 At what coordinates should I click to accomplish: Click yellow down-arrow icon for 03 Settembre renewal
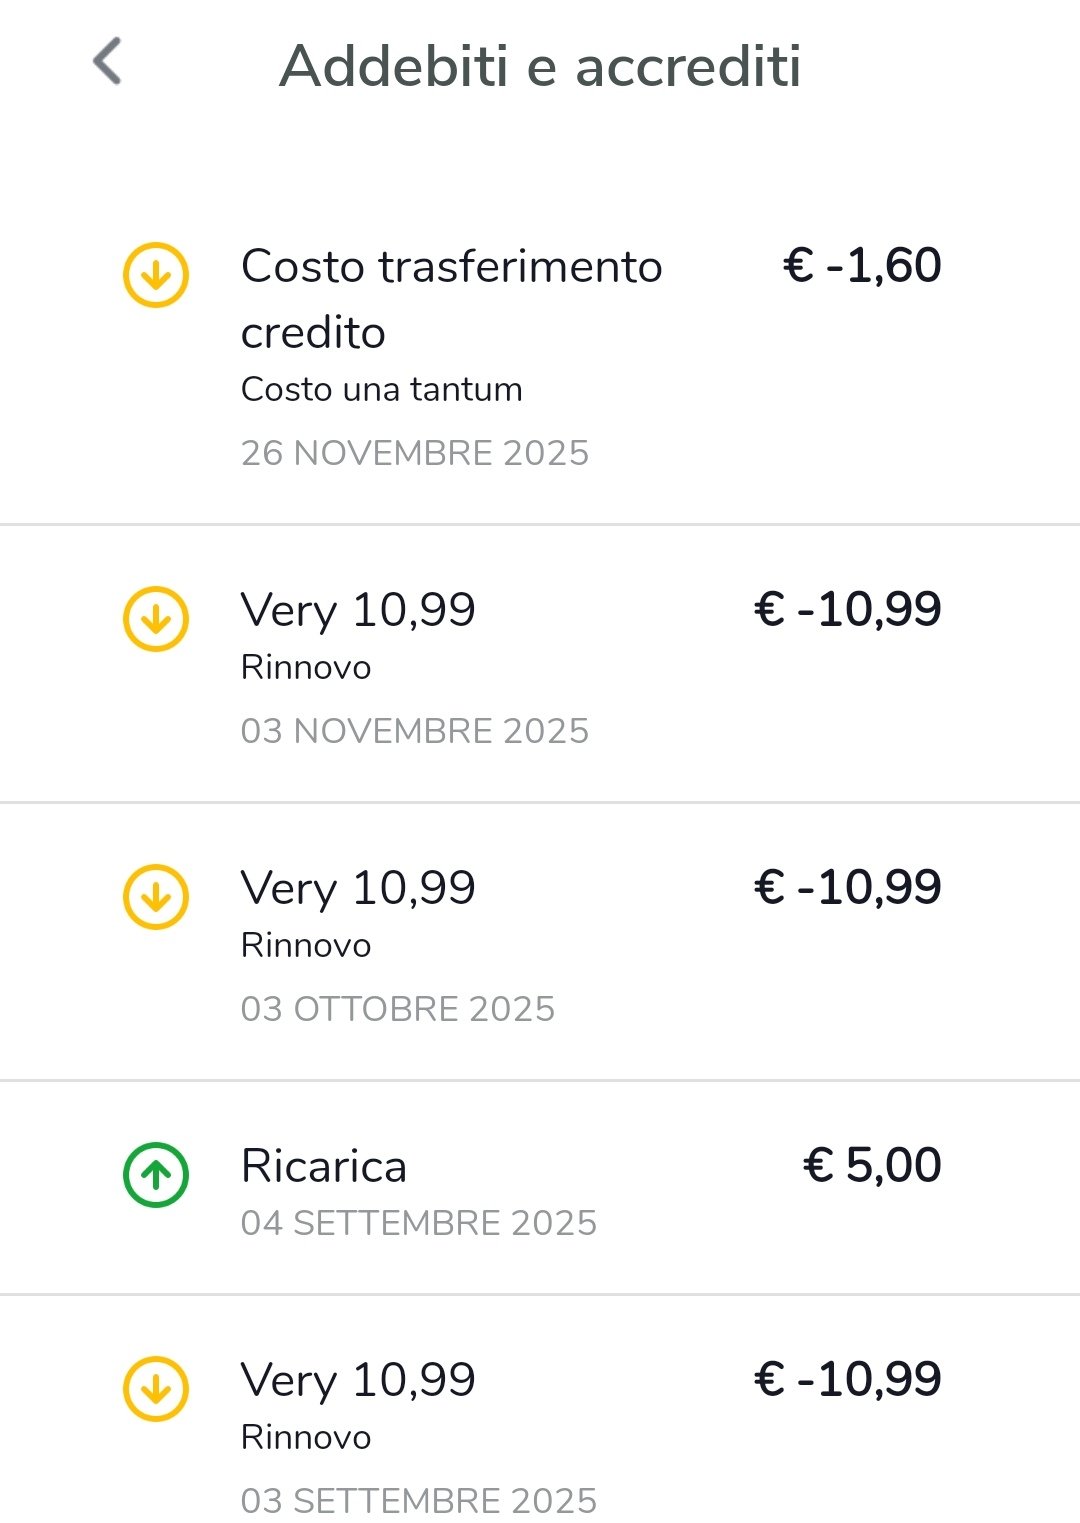click(x=156, y=1389)
